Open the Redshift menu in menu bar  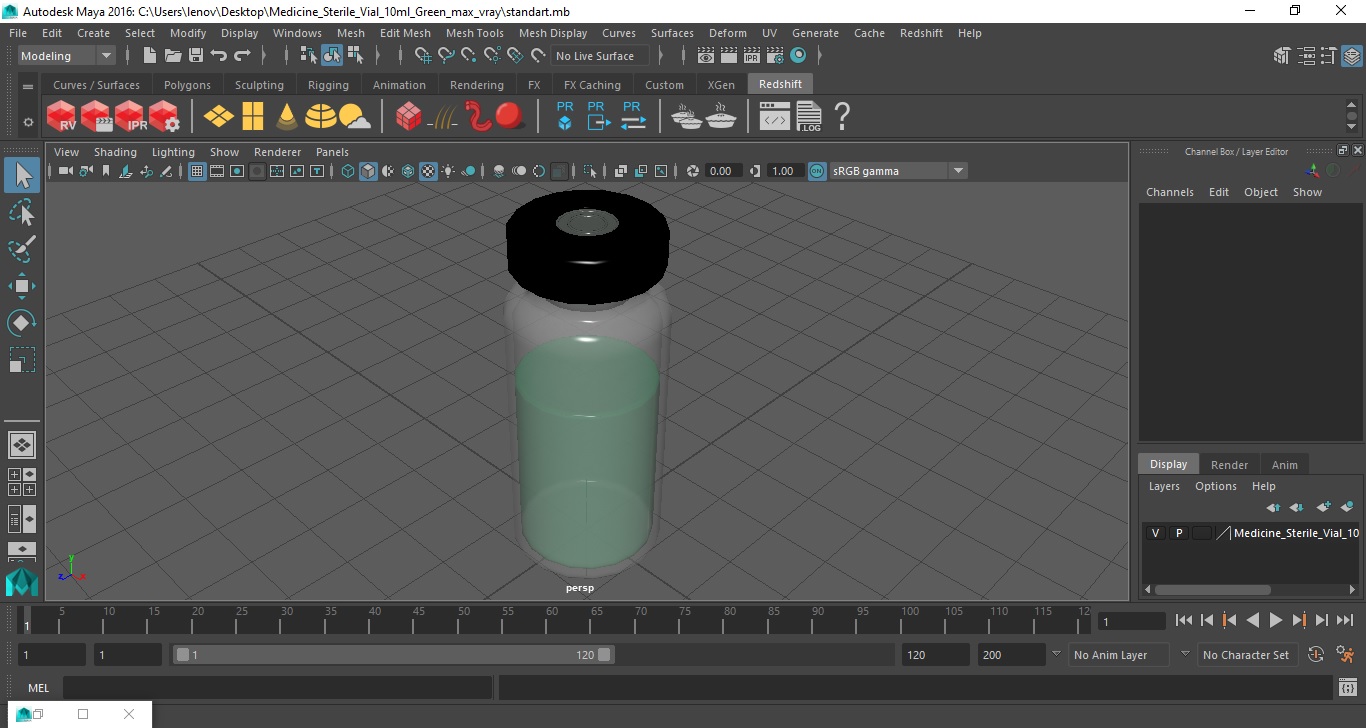921,33
